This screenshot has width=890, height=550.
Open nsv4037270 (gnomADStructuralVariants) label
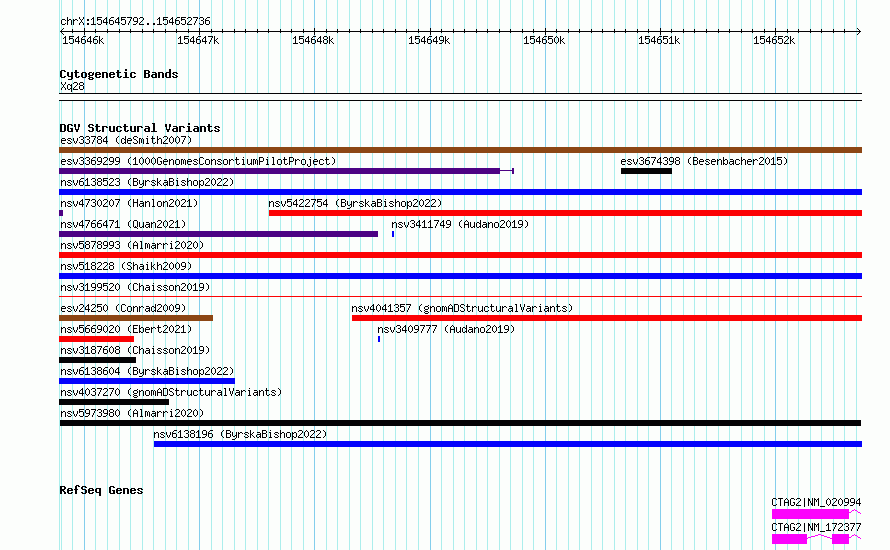[x=171, y=392]
